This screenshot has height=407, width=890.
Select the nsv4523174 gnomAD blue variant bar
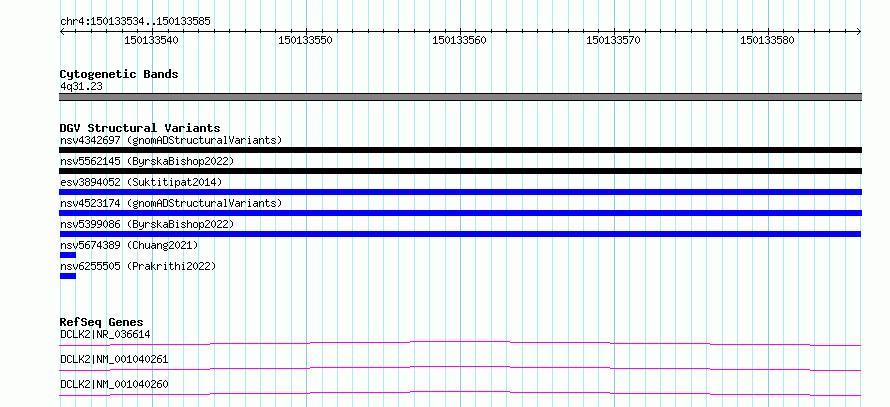[460, 213]
